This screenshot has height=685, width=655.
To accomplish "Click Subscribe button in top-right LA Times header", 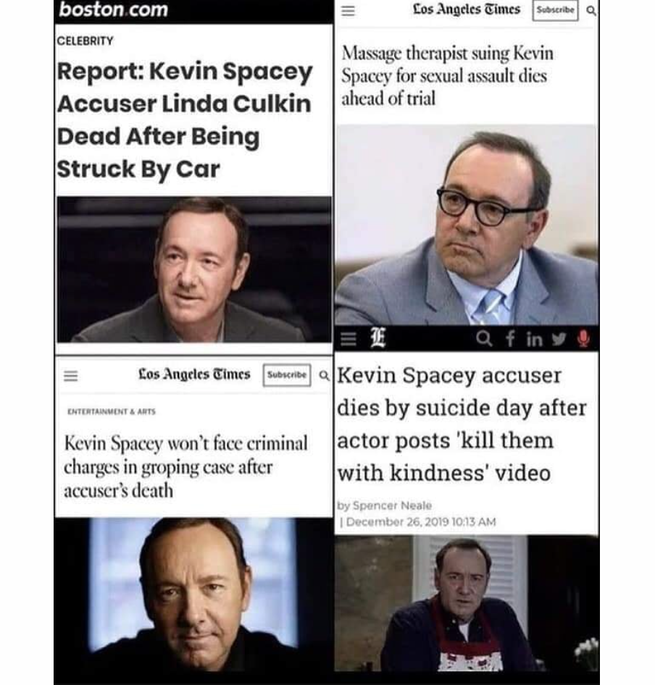I will (555, 10).
